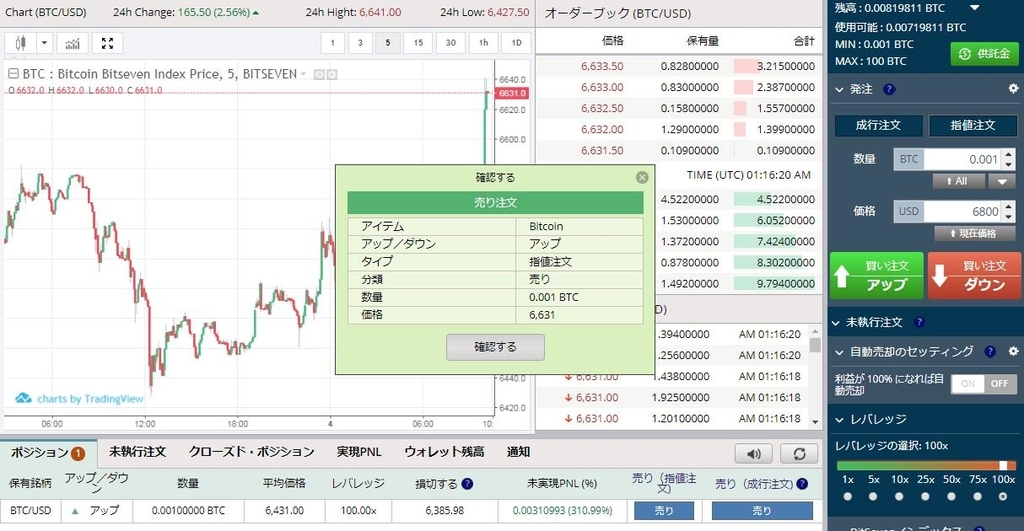Click the 価格 price input field

click(963, 211)
